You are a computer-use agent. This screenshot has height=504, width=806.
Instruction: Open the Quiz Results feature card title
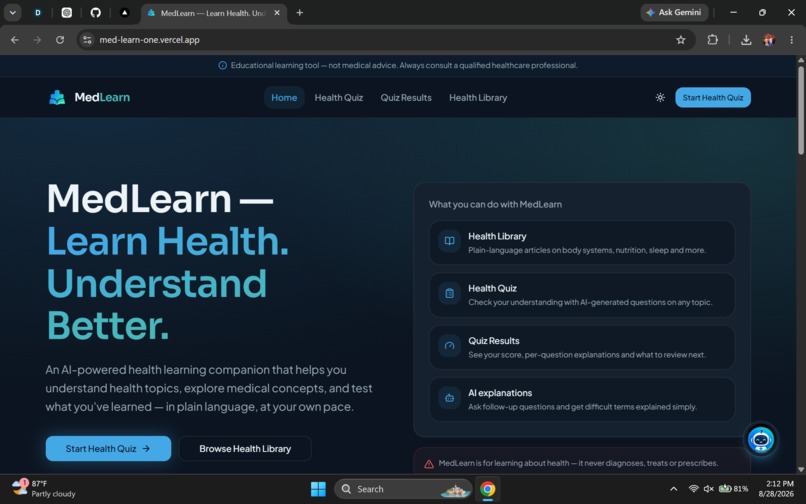coord(493,340)
